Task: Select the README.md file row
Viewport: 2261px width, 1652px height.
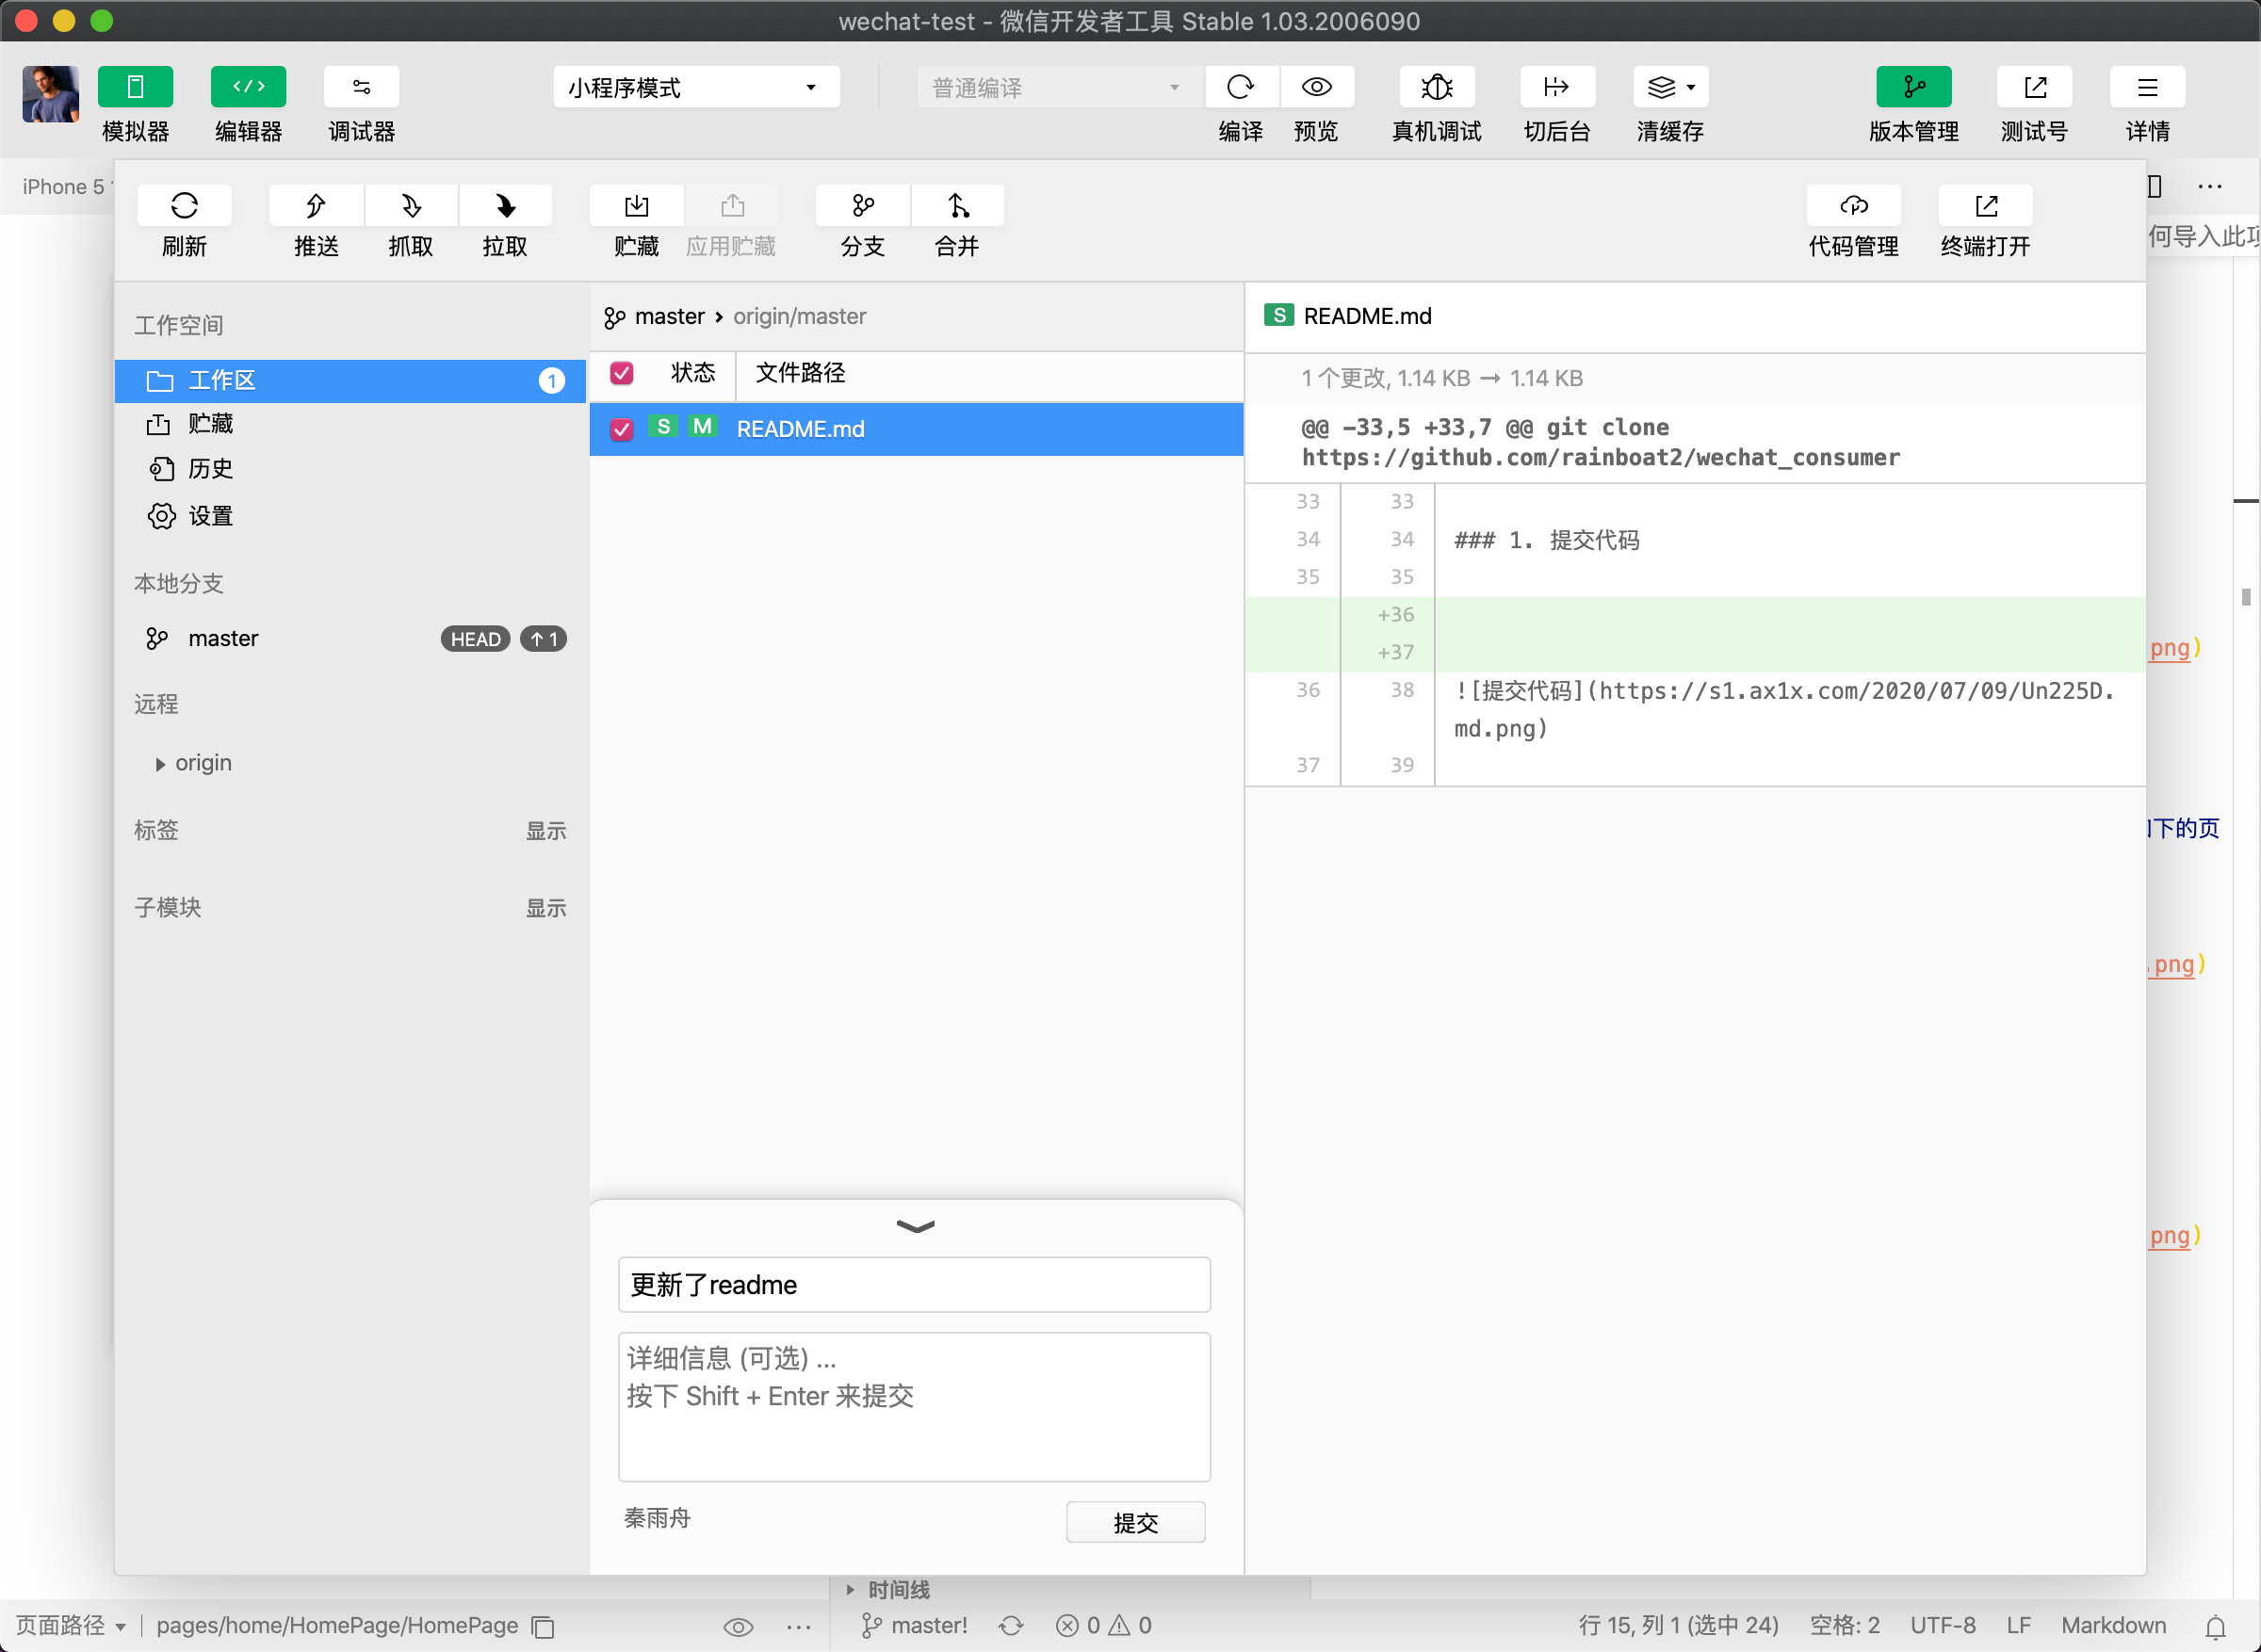Action: 916,430
